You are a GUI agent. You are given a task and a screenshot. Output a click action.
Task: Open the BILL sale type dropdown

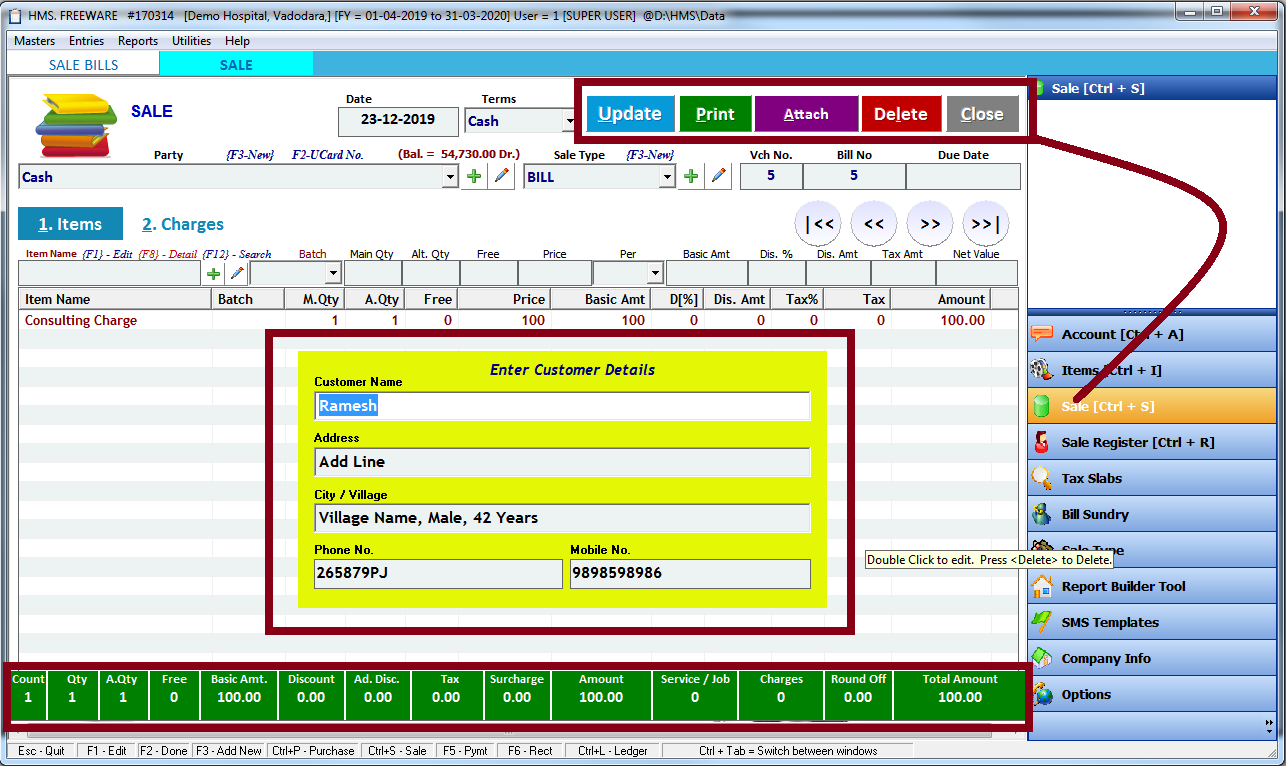tap(665, 175)
